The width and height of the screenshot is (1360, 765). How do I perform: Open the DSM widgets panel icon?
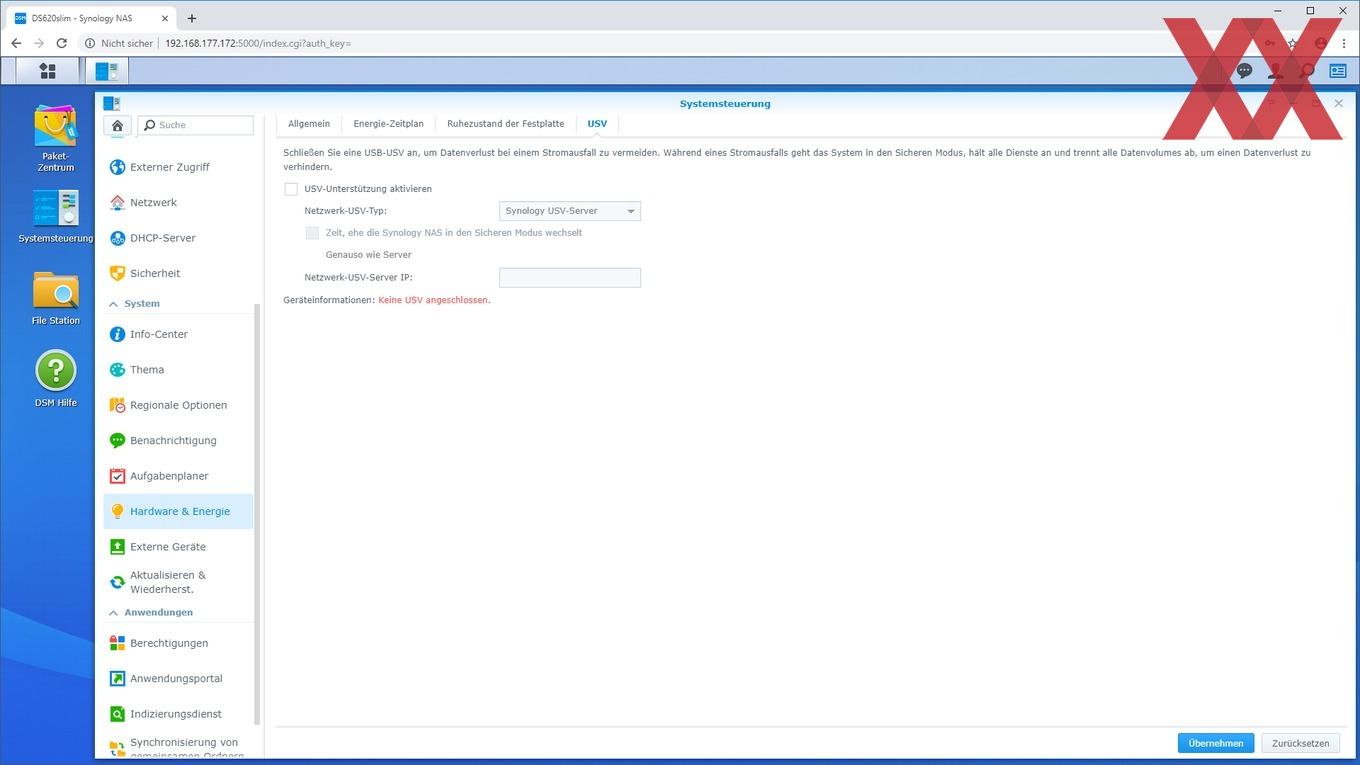coord(1338,71)
